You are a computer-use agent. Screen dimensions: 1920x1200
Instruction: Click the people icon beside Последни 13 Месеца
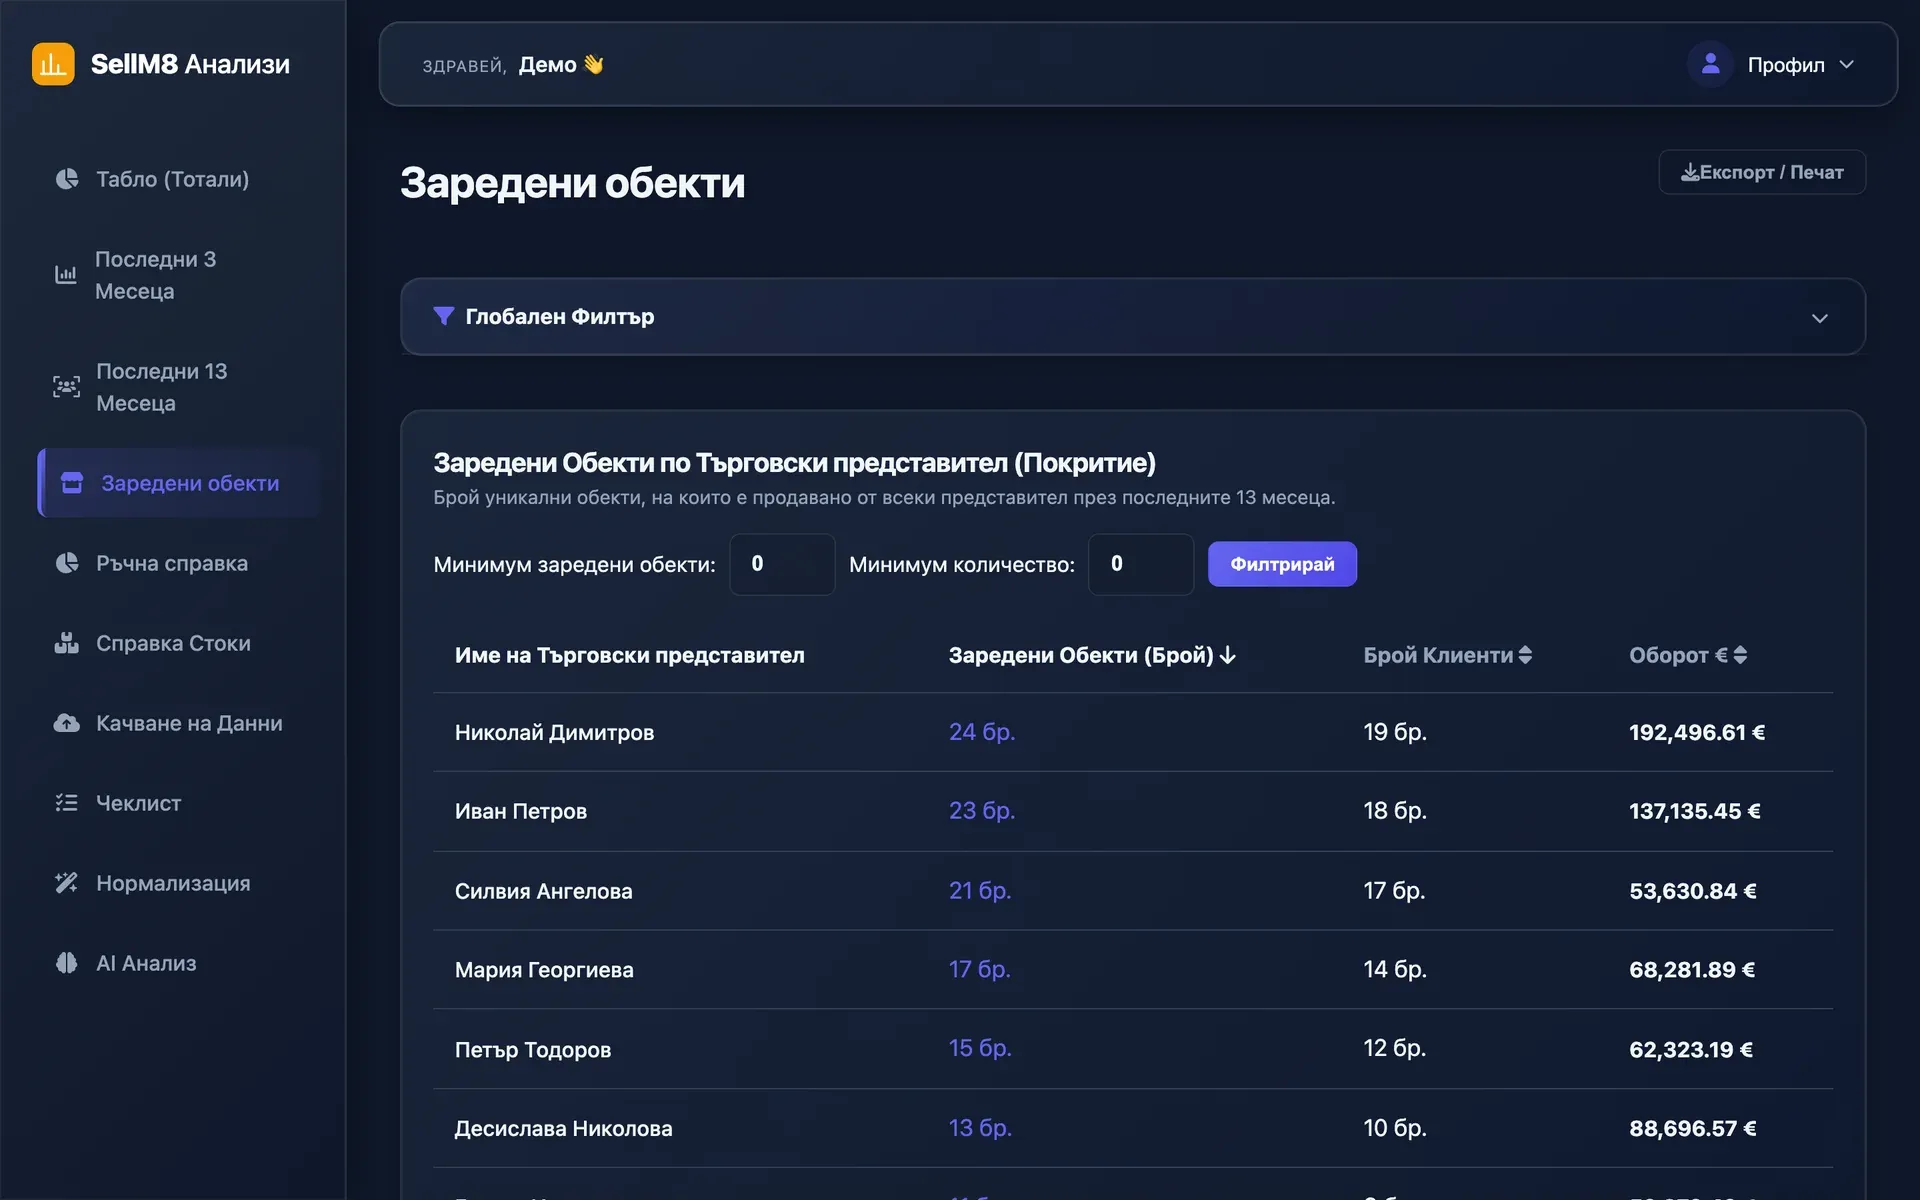pos(66,386)
